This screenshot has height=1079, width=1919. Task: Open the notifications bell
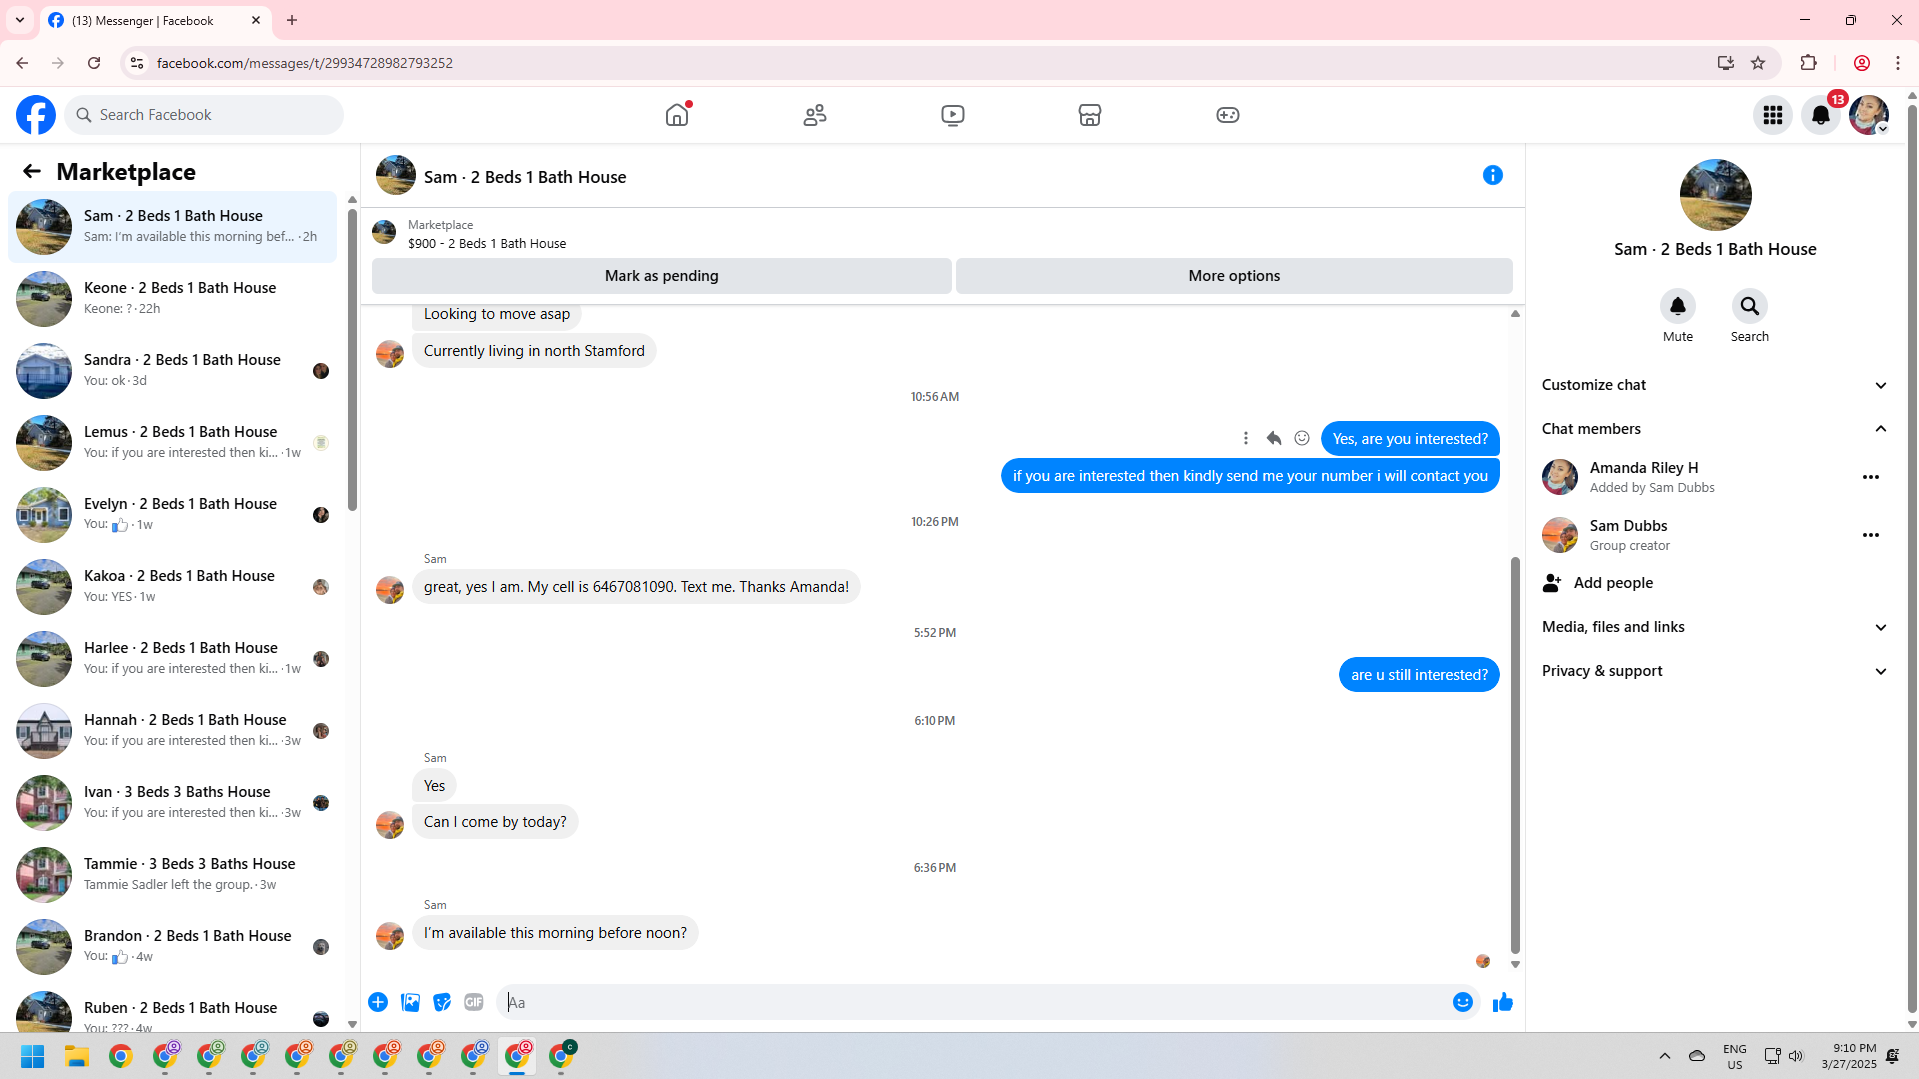click(1821, 115)
